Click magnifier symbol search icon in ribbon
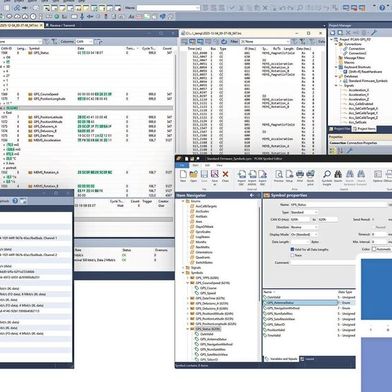The height and width of the screenshot is (392, 392). [327, 174]
